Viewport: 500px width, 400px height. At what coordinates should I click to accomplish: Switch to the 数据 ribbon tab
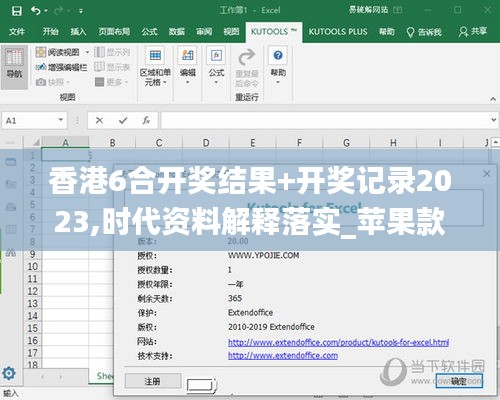(177, 32)
